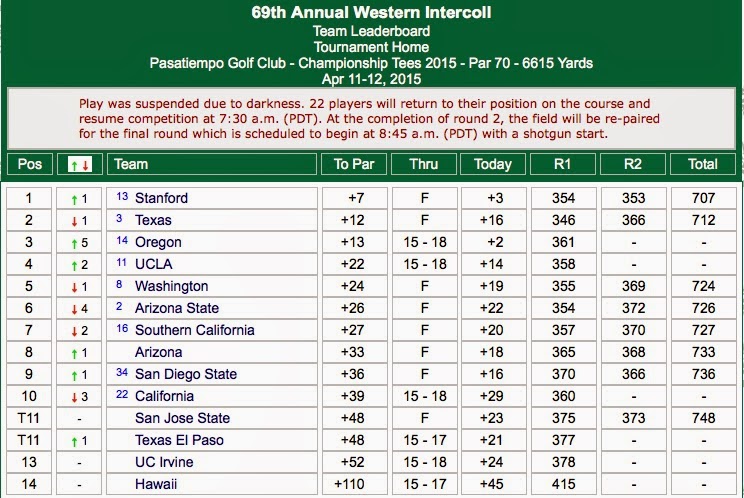Open the Hawaii team link

tap(156, 484)
